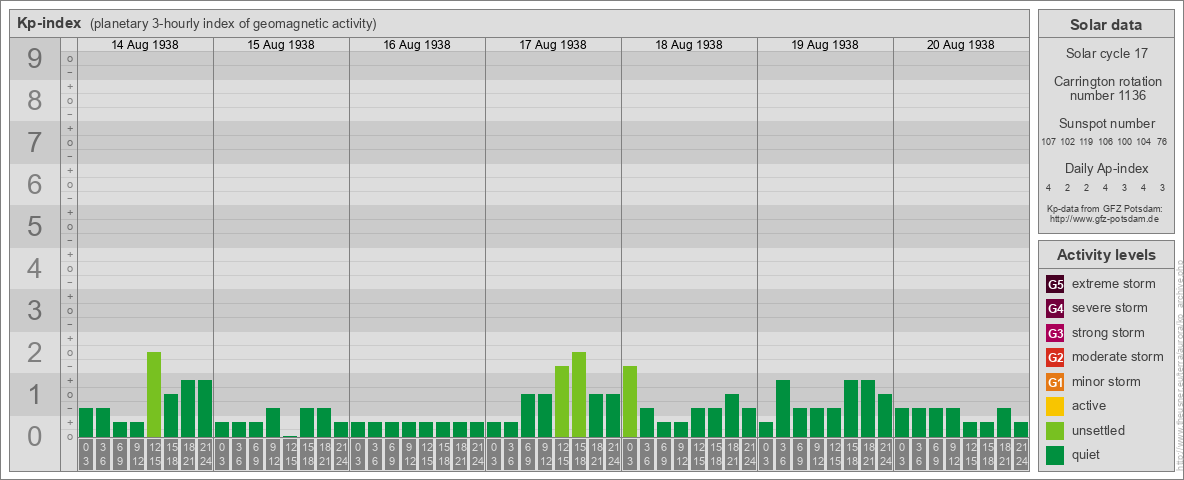Click the '20 Aug 1938' date header
Screen dimensions: 1184x480
(960, 45)
